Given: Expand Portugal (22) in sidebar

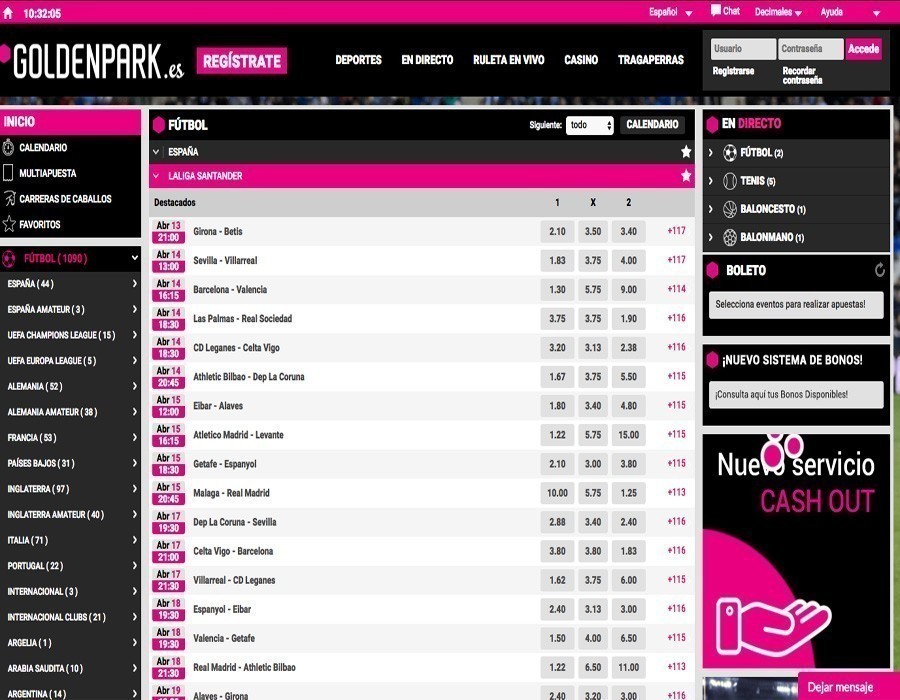Looking at the screenshot, I should pyautogui.click(x=70, y=566).
